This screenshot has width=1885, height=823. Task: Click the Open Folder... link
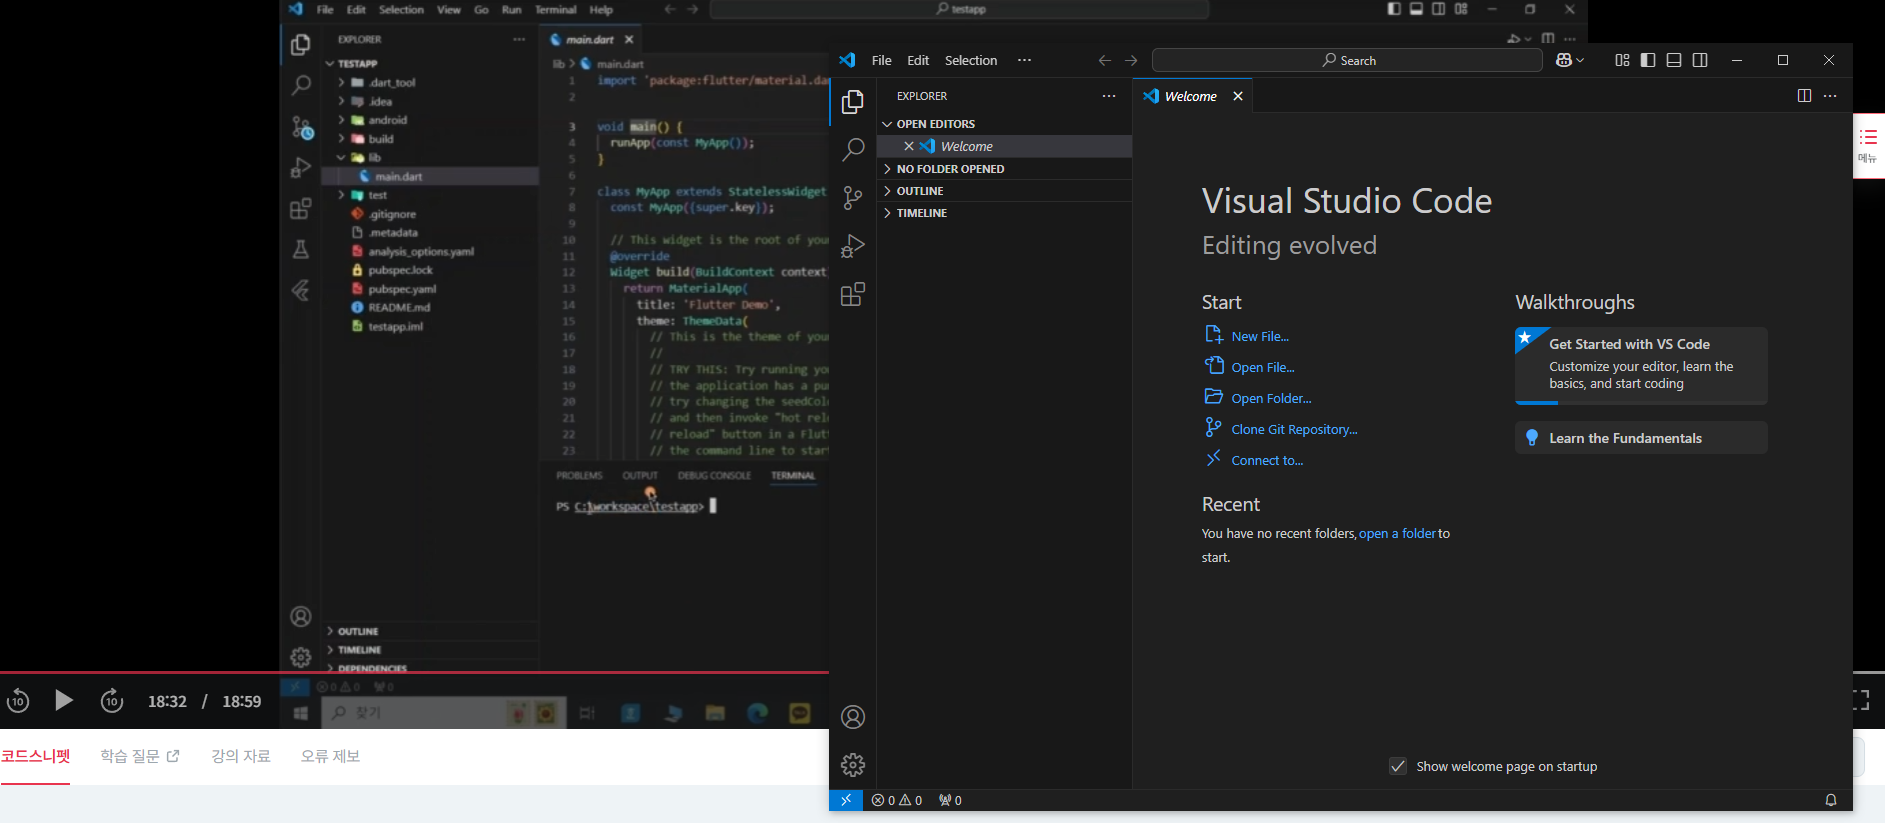click(x=1271, y=398)
